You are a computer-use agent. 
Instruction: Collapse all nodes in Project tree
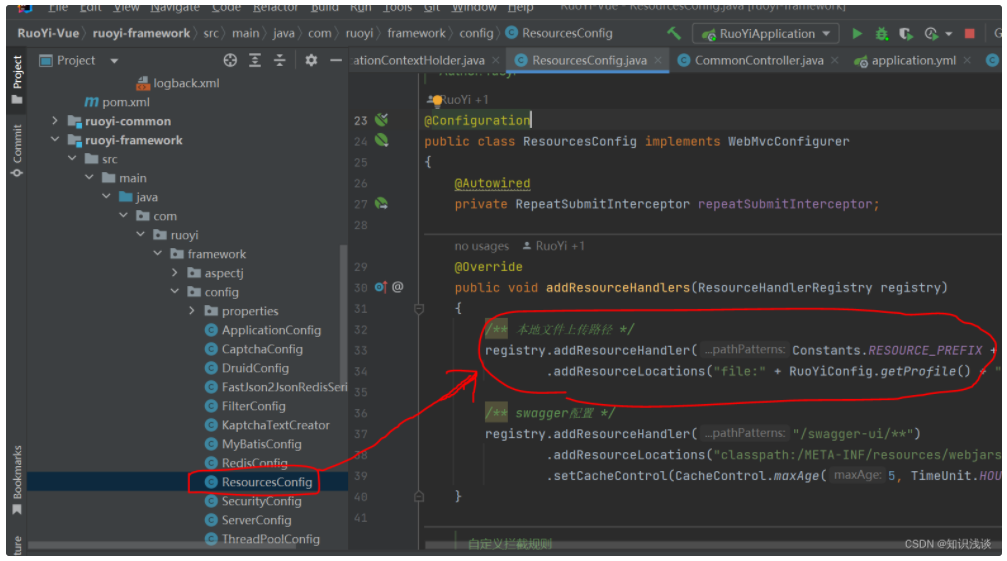279,60
